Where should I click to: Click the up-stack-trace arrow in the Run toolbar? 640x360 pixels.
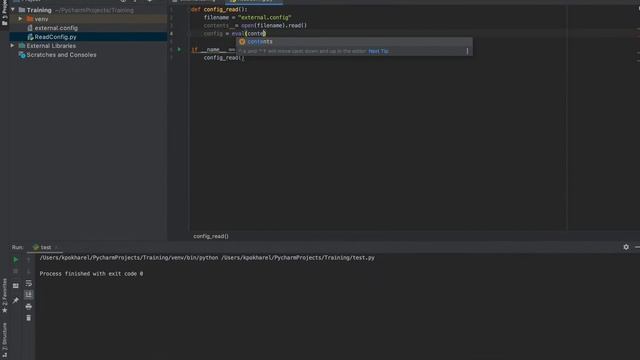(29, 260)
